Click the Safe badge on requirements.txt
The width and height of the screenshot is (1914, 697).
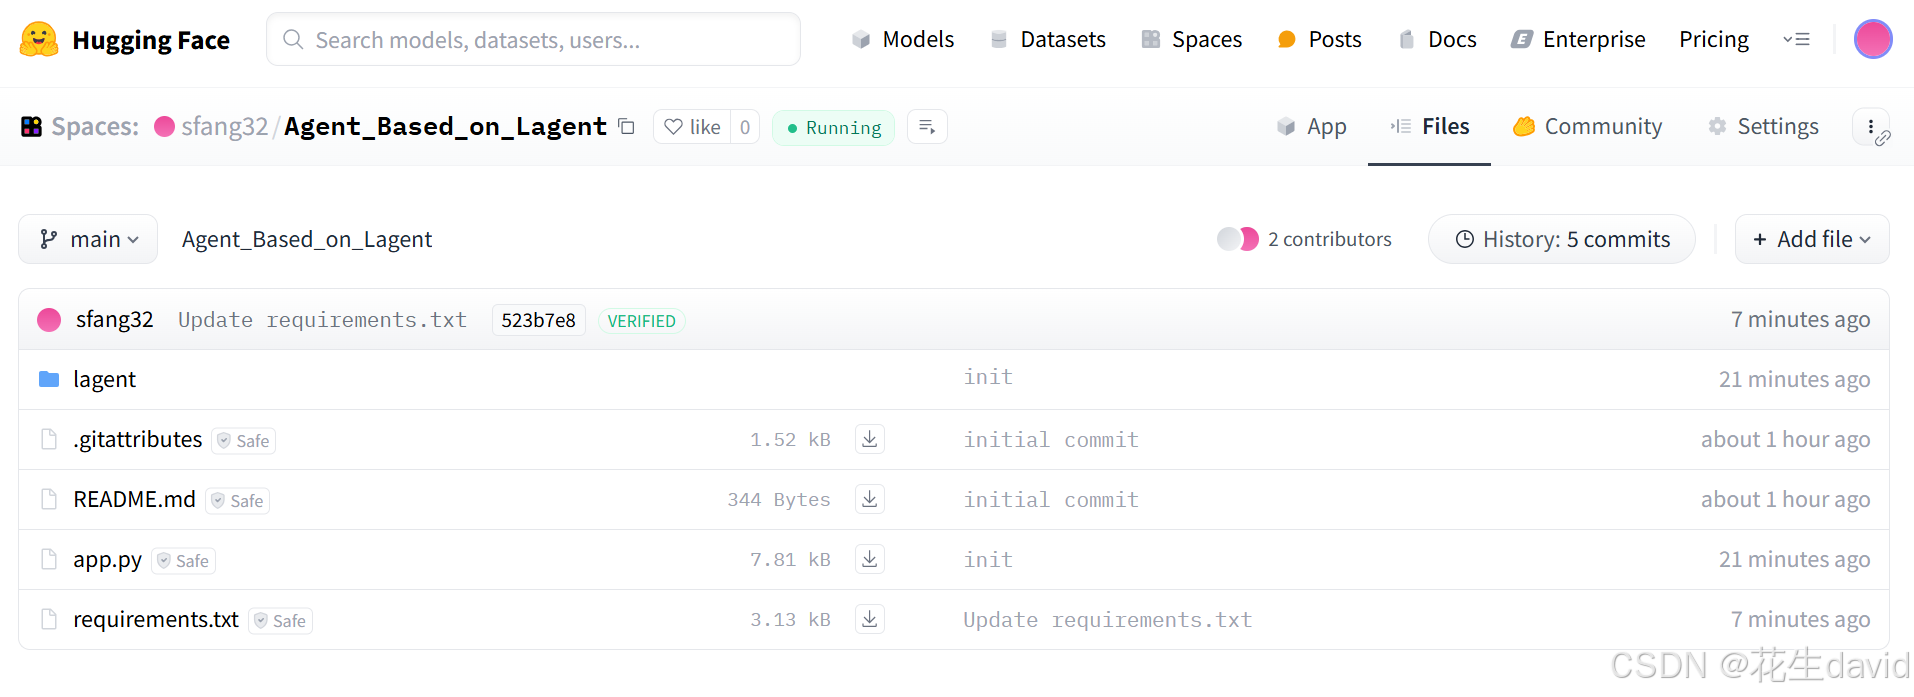tap(281, 621)
